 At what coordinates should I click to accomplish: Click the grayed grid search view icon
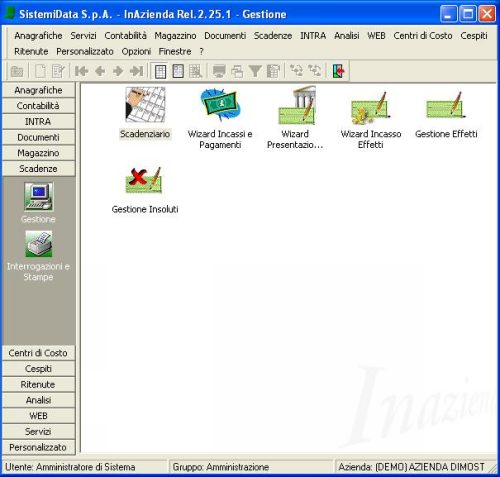[195, 71]
